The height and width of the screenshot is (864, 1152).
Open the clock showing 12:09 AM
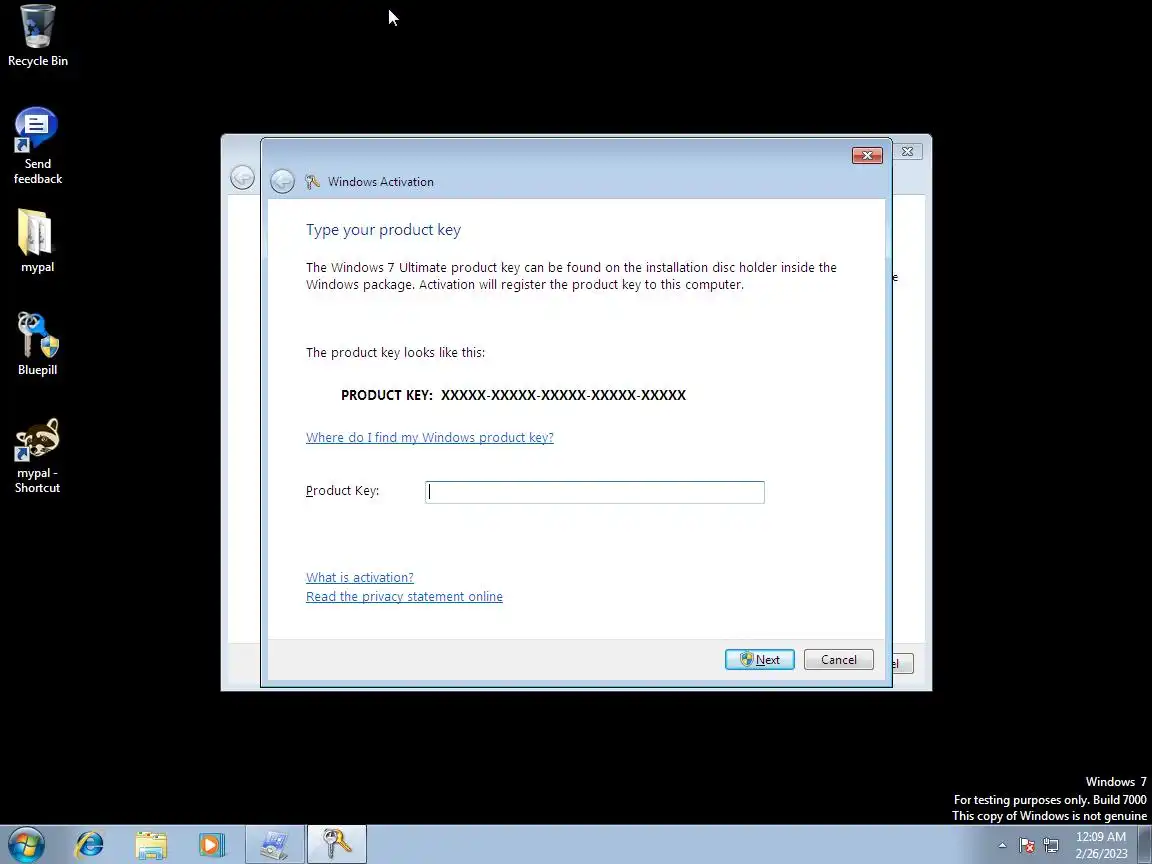click(x=1101, y=845)
